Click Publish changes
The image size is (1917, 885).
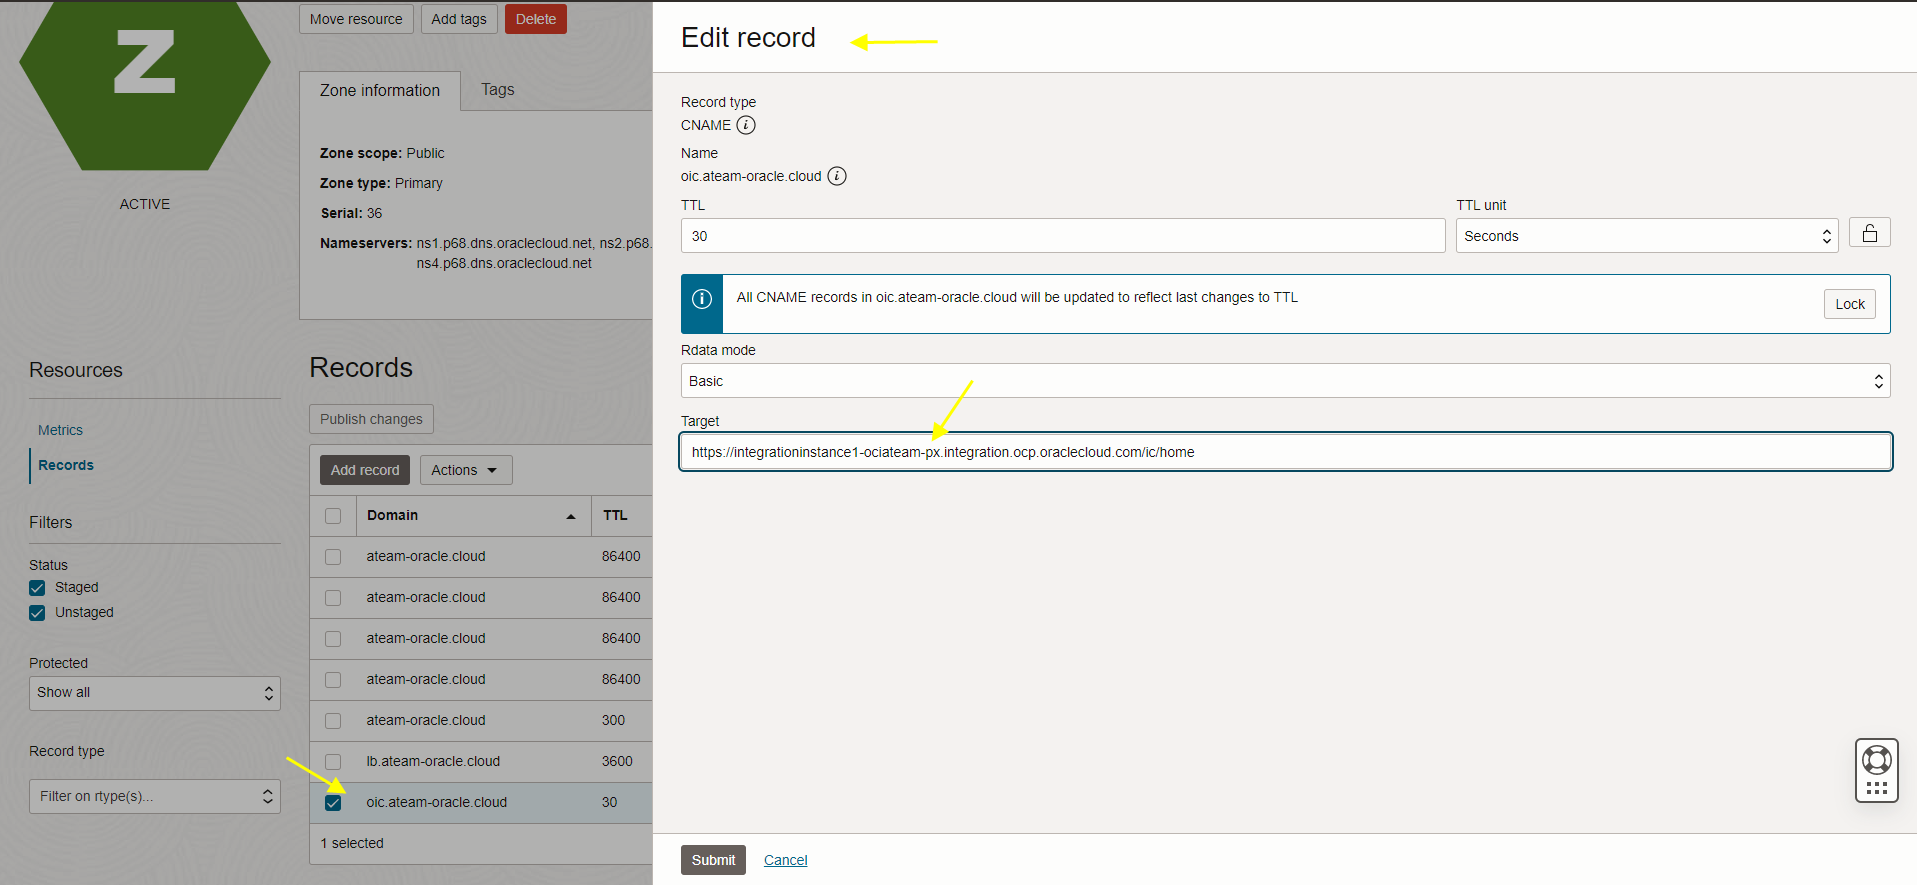pyautogui.click(x=371, y=419)
